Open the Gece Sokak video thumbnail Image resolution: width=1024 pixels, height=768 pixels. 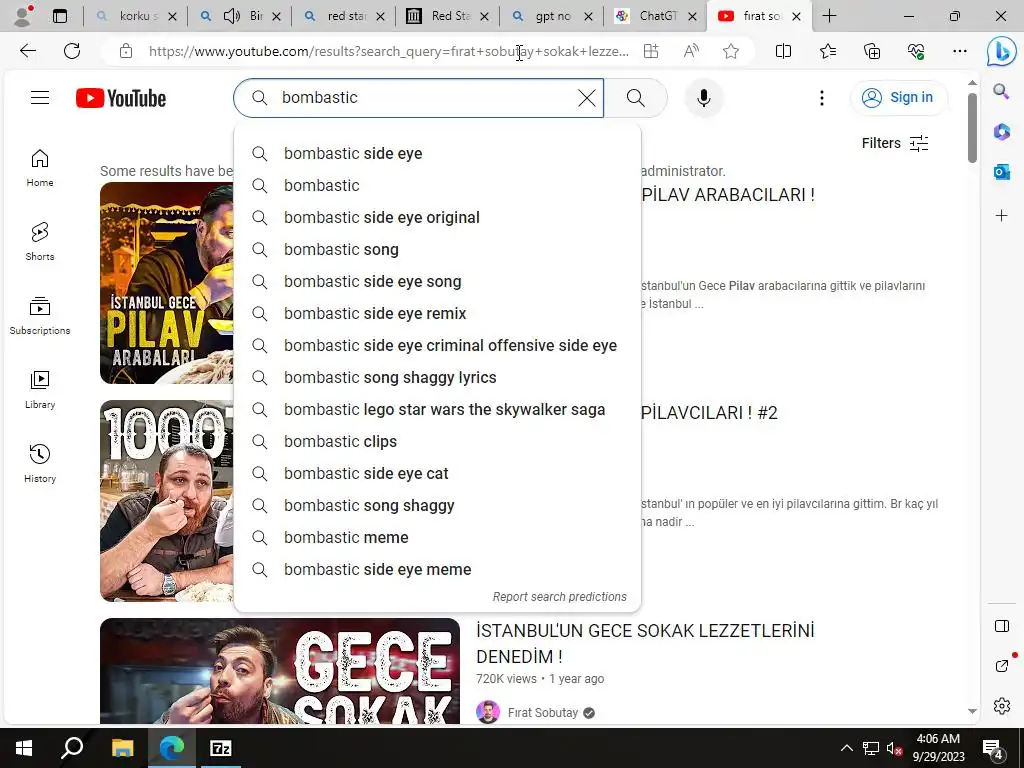point(280,671)
